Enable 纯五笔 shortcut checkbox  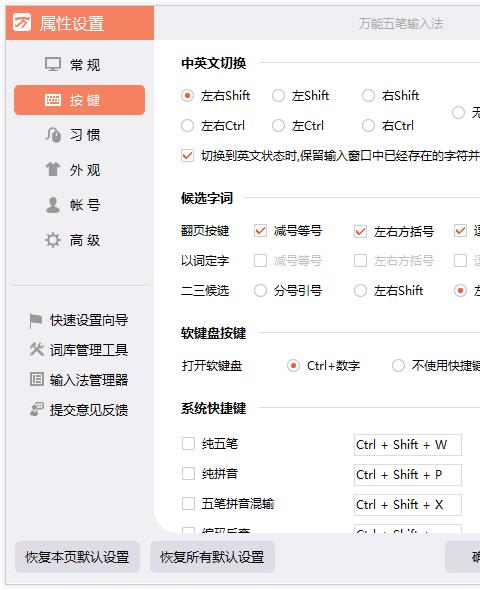188,443
